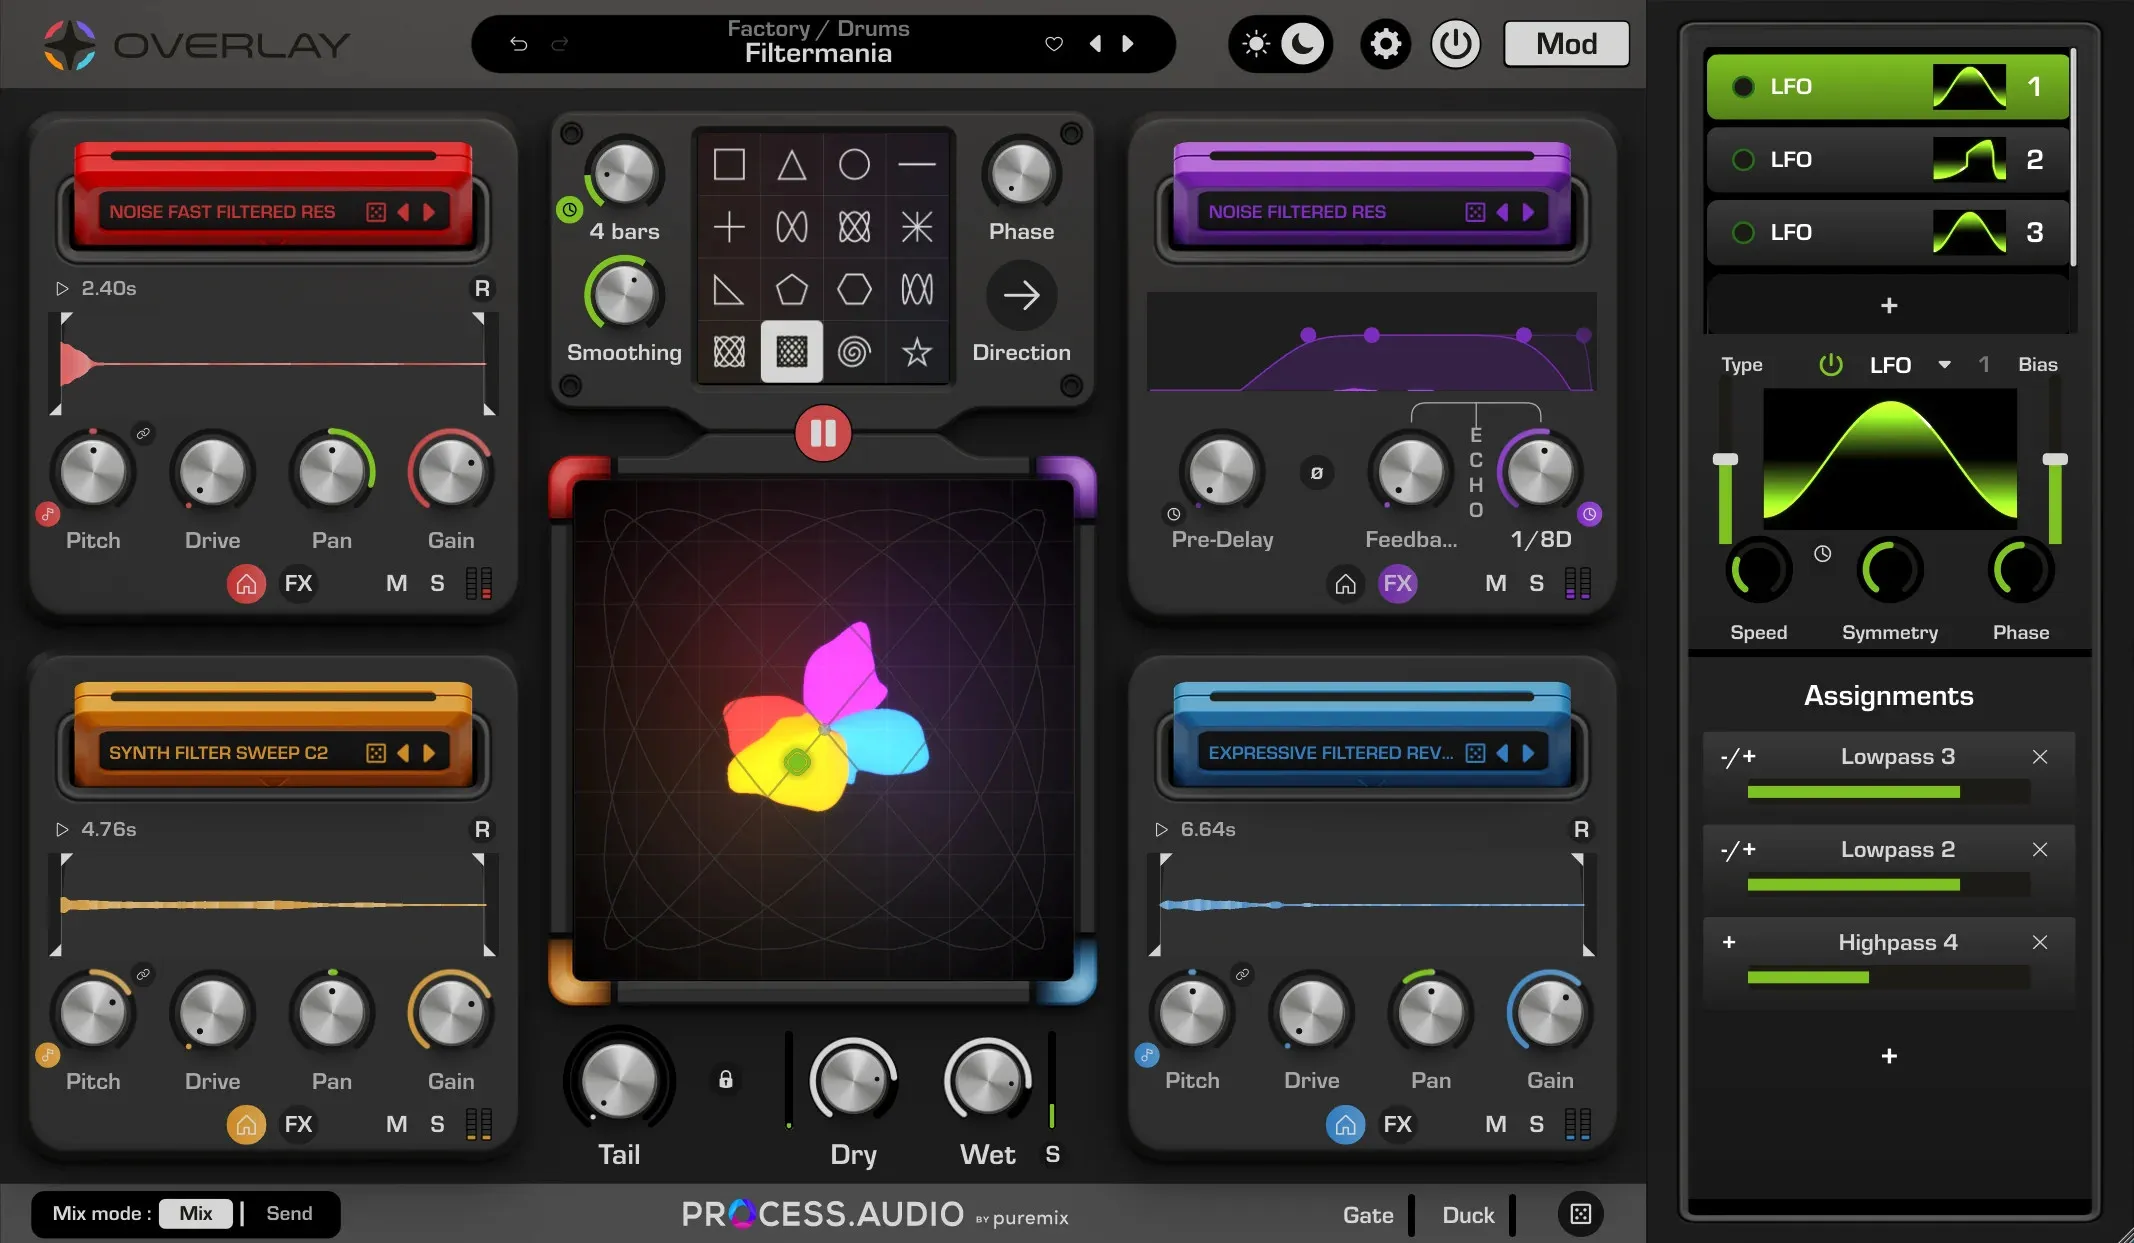Click the Tail lock icon

tap(726, 1080)
